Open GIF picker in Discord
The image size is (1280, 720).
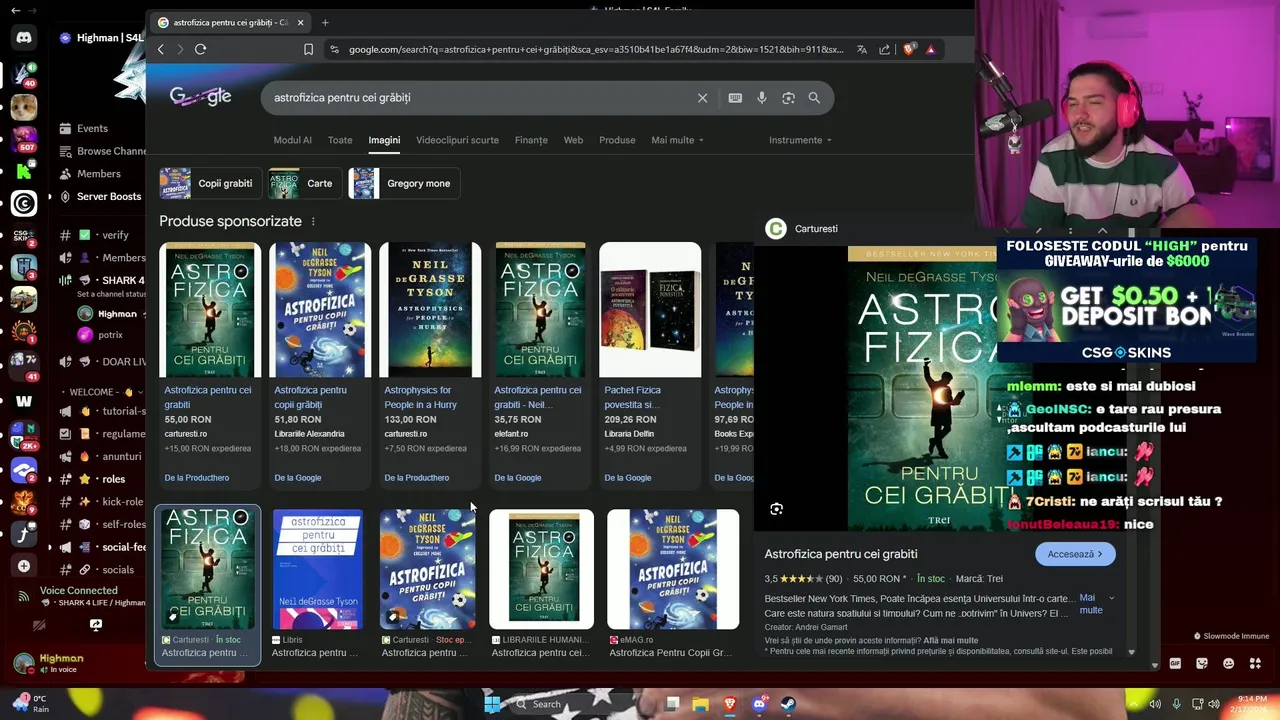(1175, 663)
